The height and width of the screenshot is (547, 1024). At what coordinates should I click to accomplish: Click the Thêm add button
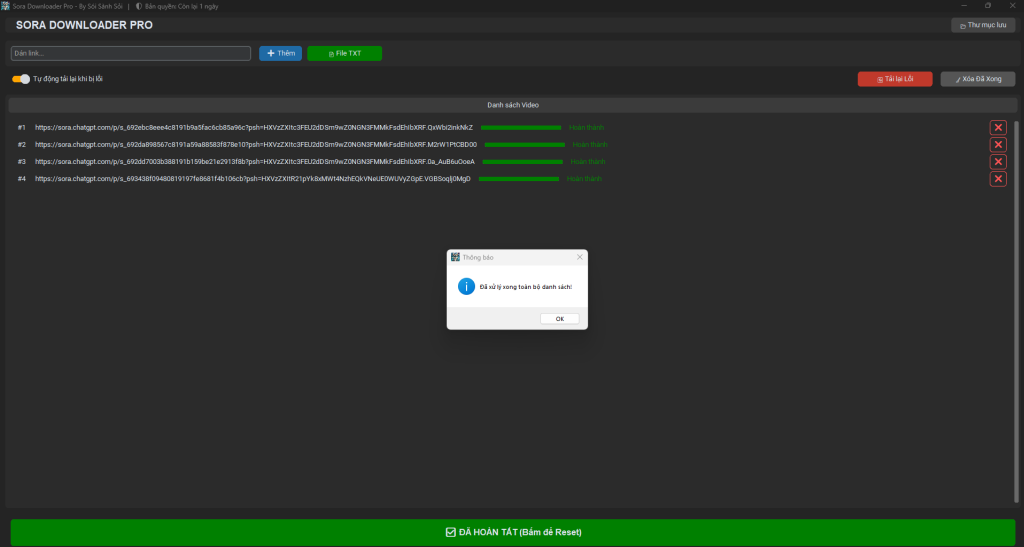click(x=280, y=54)
